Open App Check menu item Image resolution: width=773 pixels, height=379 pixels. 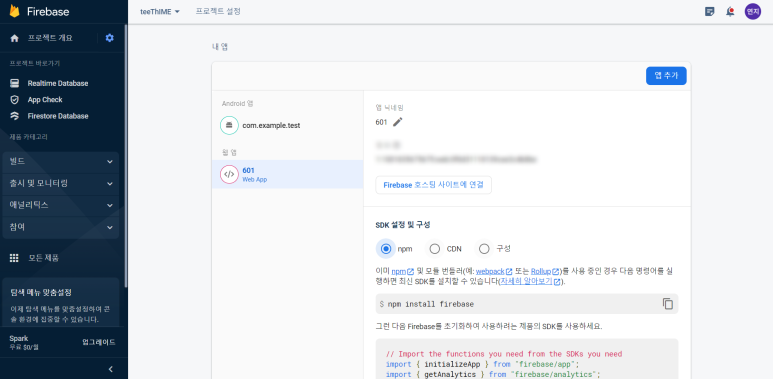tap(45, 100)
